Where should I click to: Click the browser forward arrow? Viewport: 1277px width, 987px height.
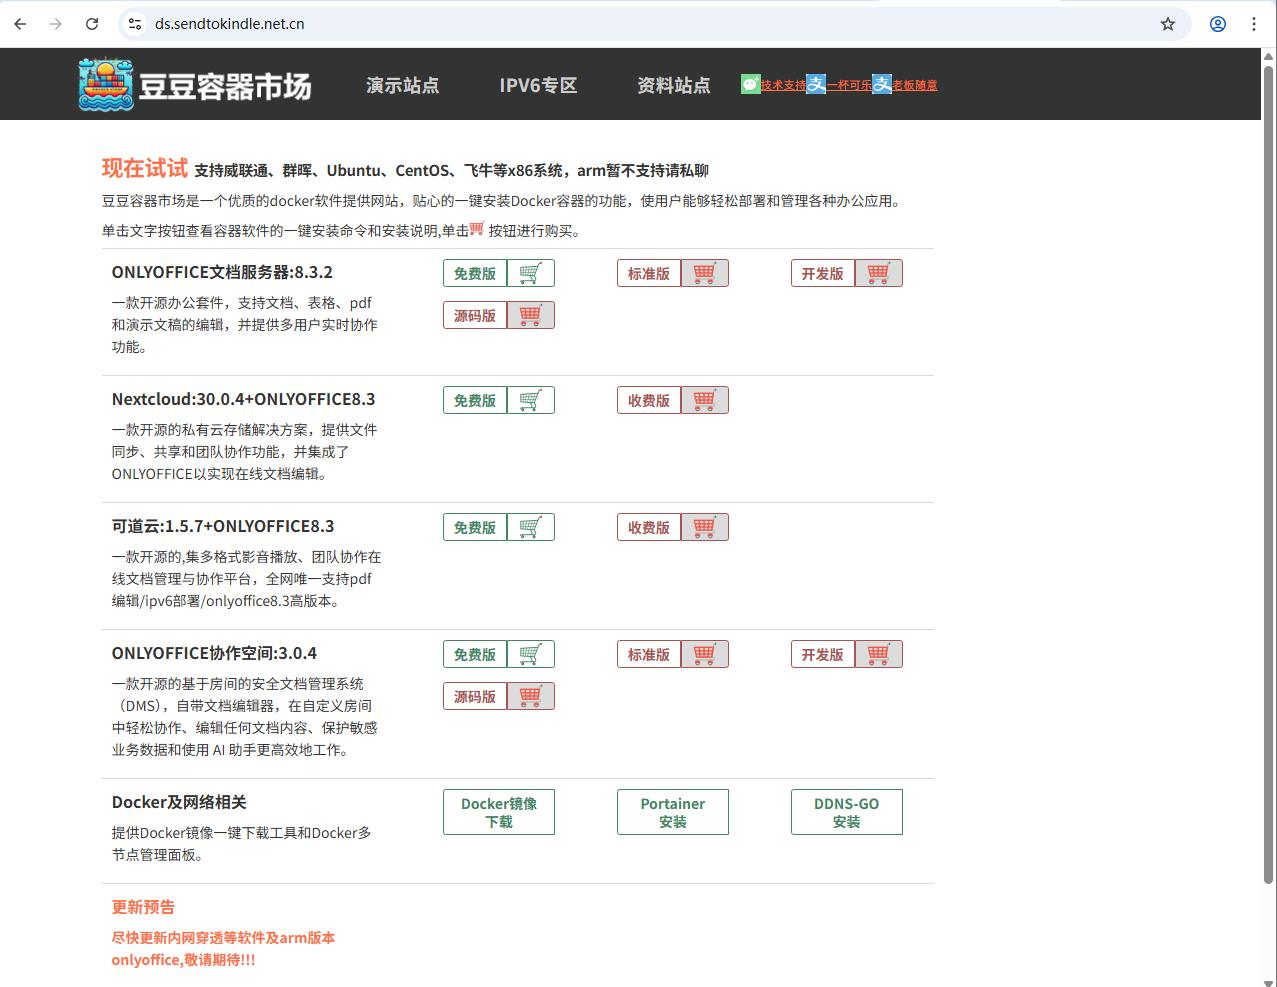56,24
